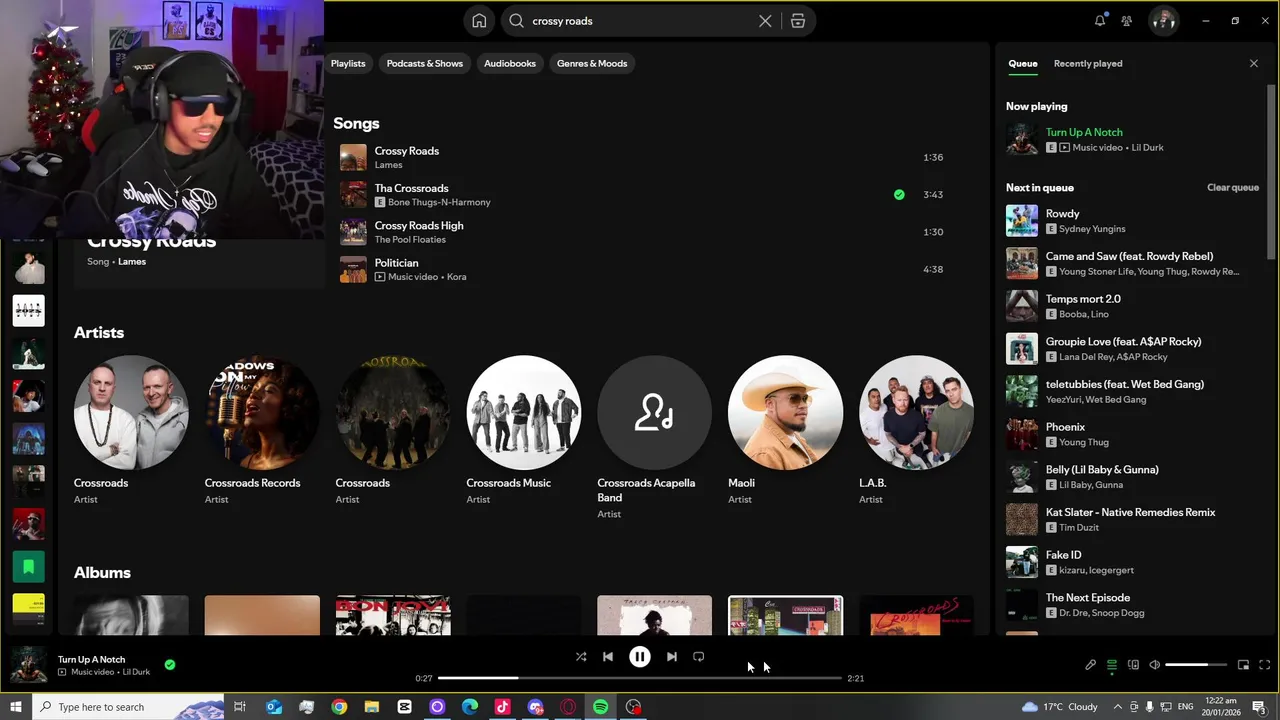
Task: Select the Genres & Moods filter chip
Action: click(x=592, y=63)
